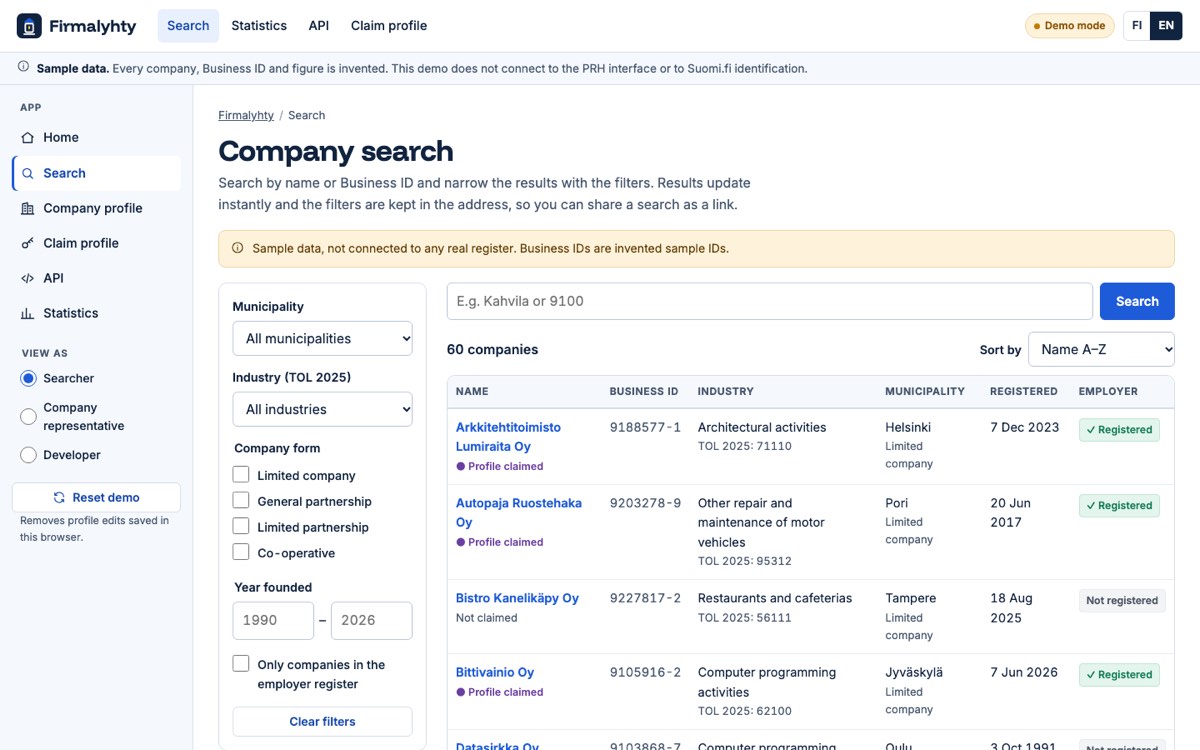Click the bar chart Statistics icon
The height and width of the screenshot is (750, 1200).
pos(28,313)
